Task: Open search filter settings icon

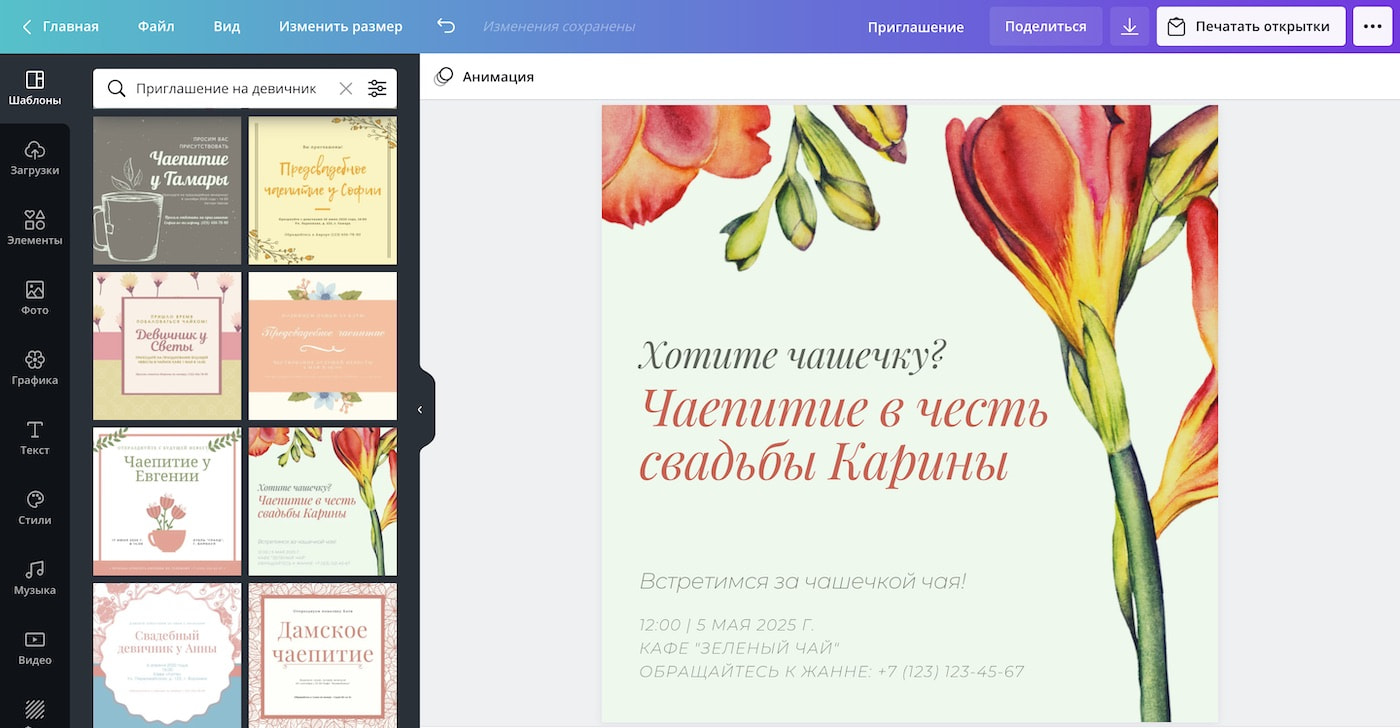Action: [x=377, y=89]
